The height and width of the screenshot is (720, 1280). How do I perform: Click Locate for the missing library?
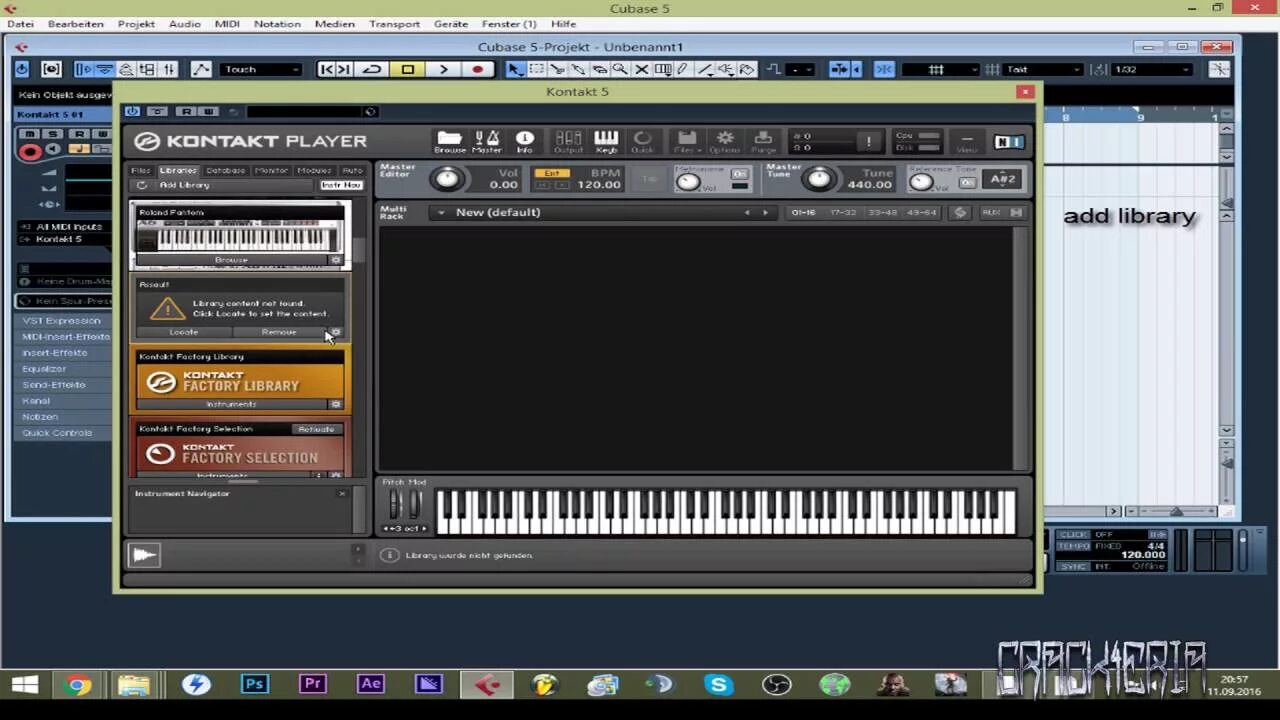click(183, 332)
